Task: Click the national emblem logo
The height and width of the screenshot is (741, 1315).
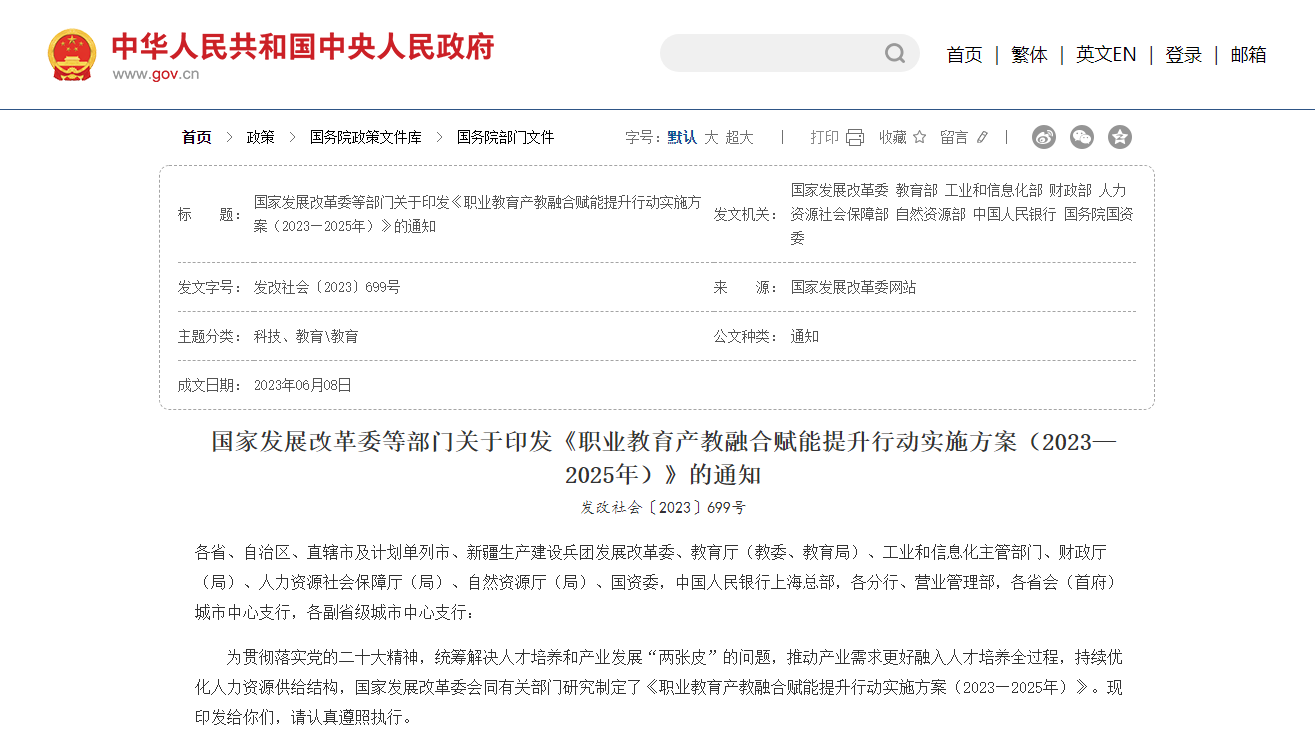Action: 72,55
